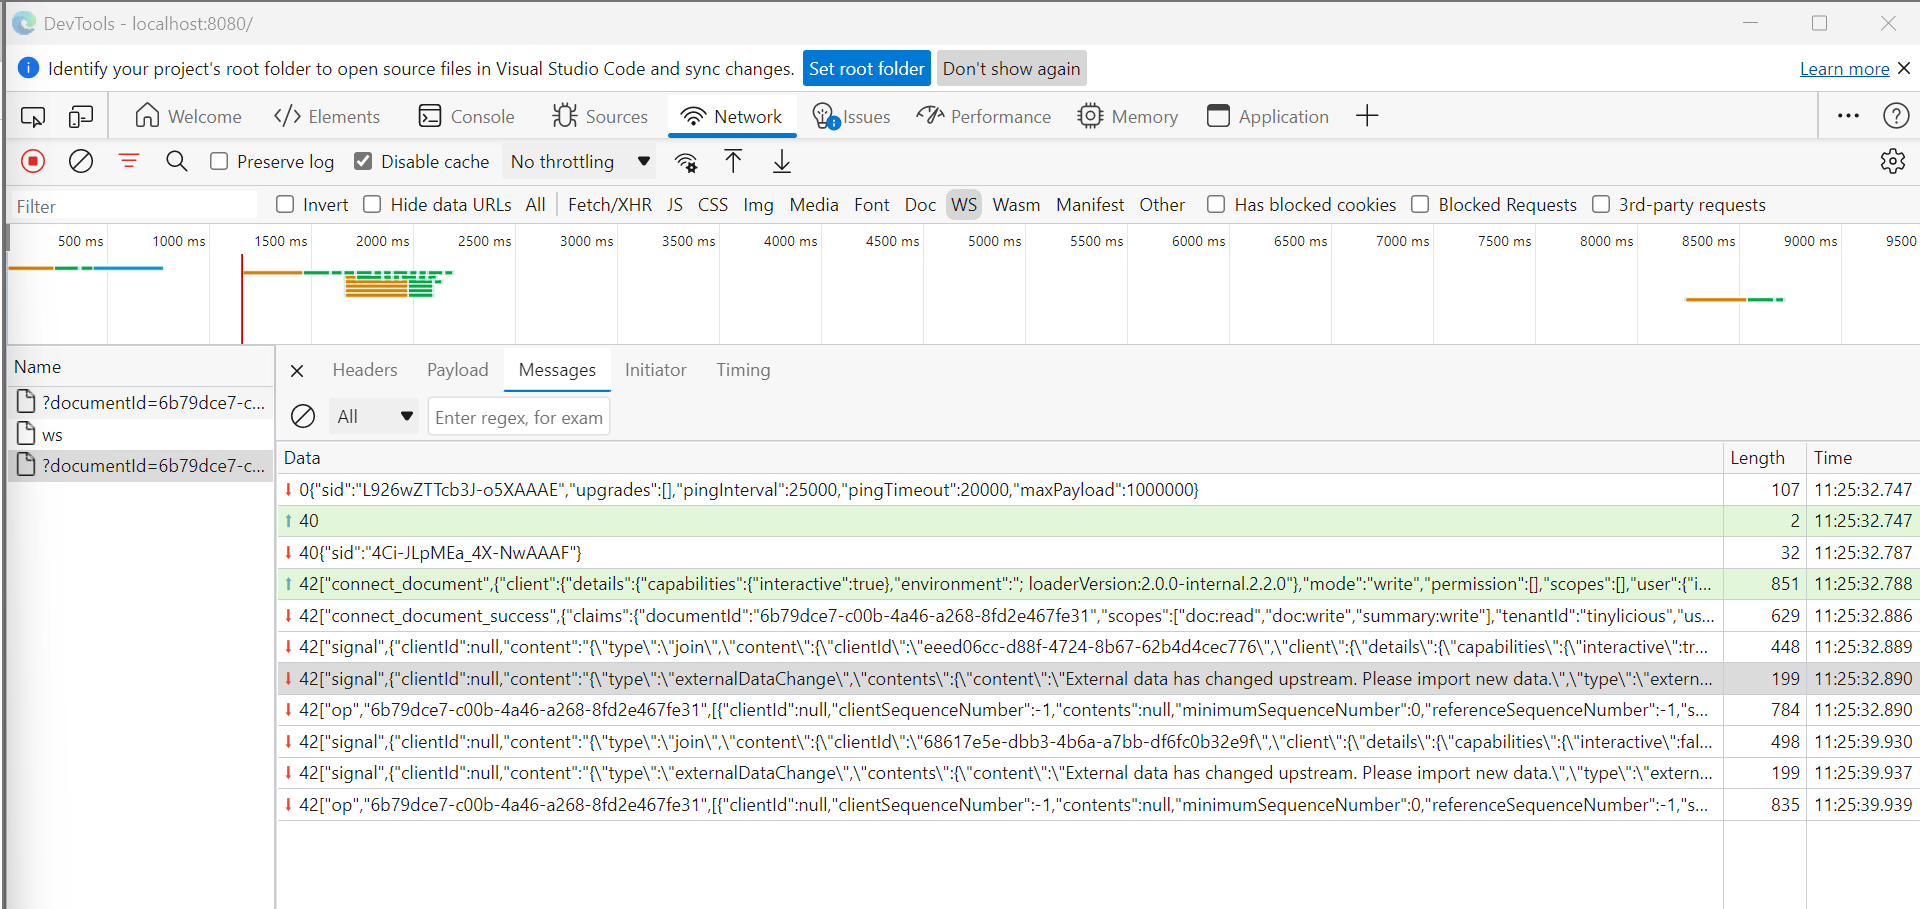Uncheck Preserve log
Viewport: 1920px width, 909px height.
[218, 161]
